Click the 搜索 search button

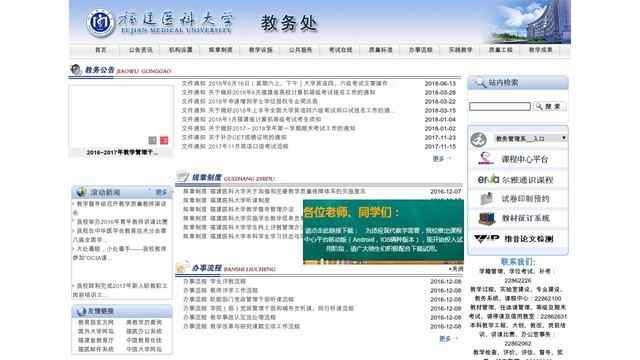[549, 107]
